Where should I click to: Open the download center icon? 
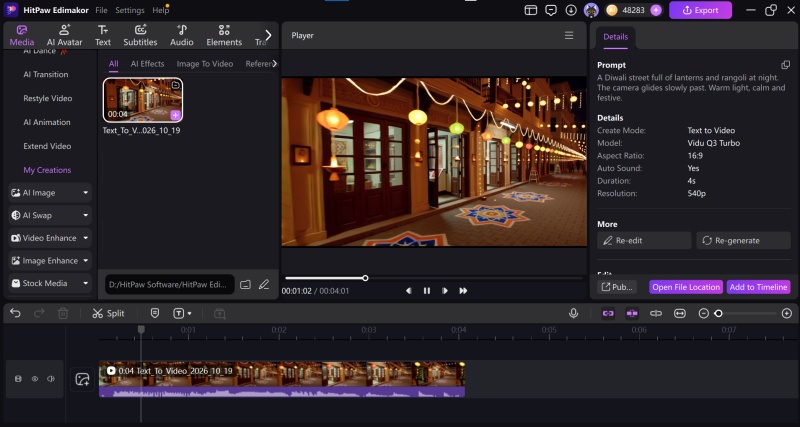[571, 10]
